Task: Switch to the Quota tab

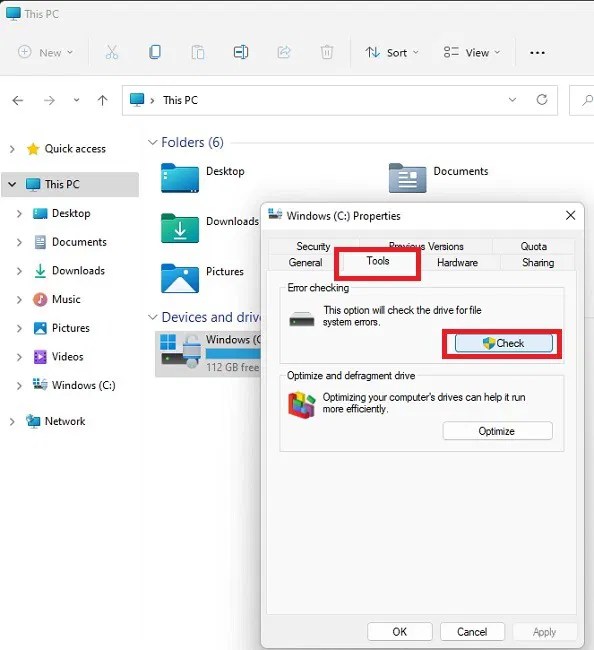Action: click(x=534, y=246)
